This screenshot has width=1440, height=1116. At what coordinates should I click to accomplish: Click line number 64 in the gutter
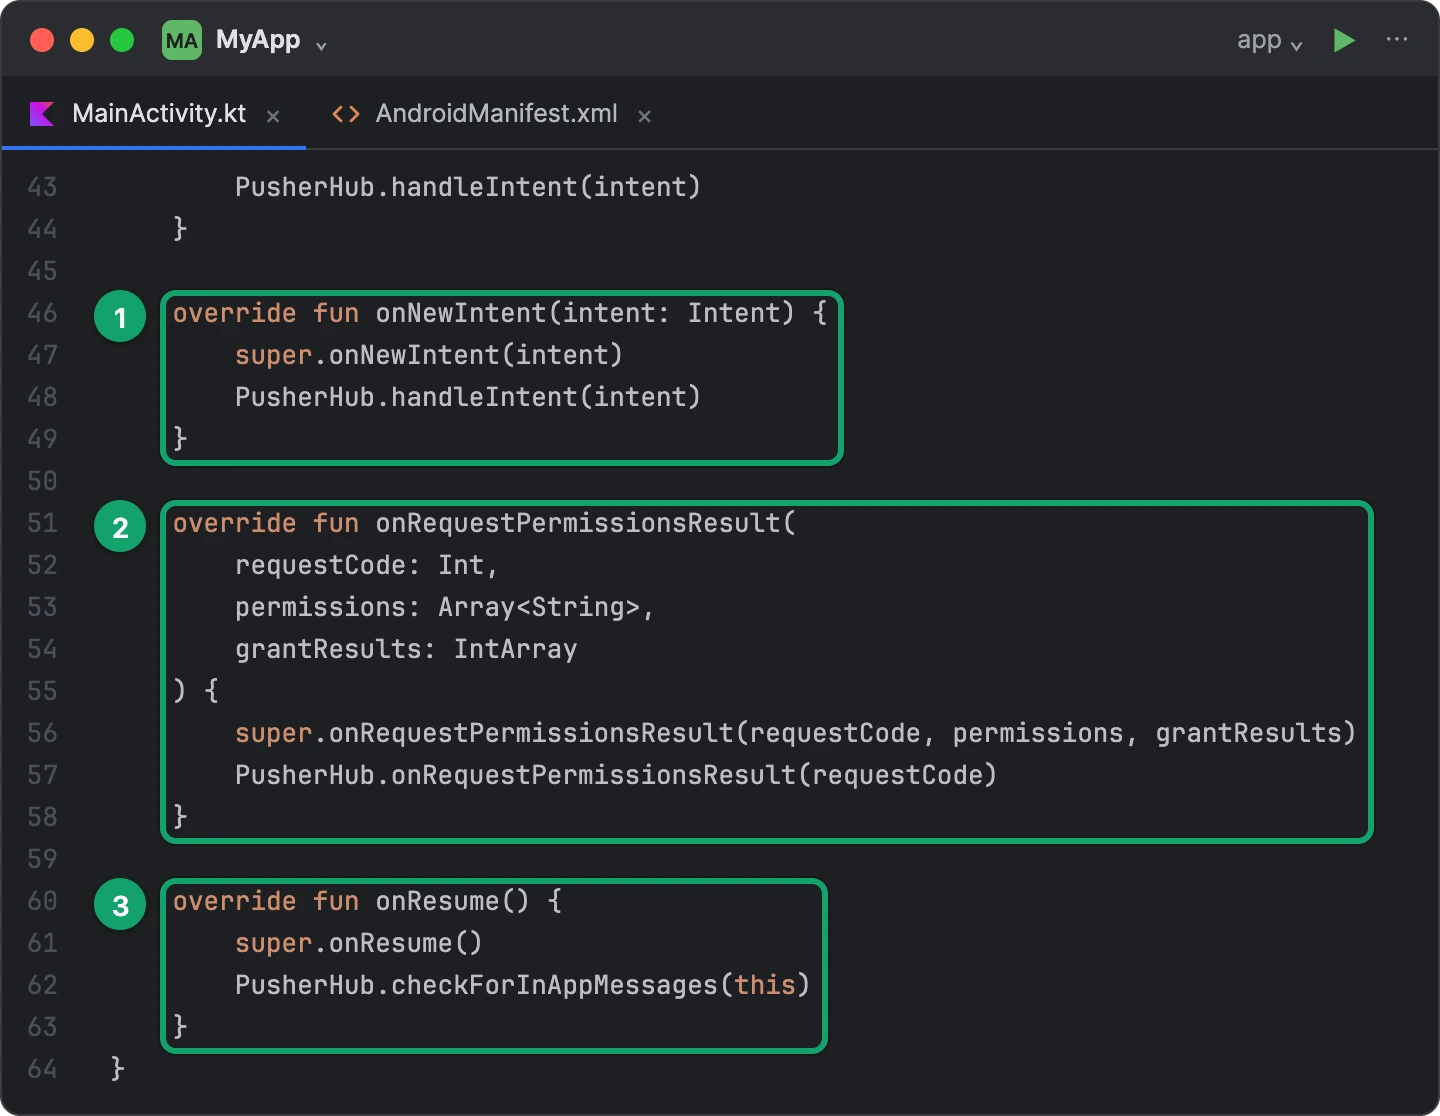point(42,1069)
